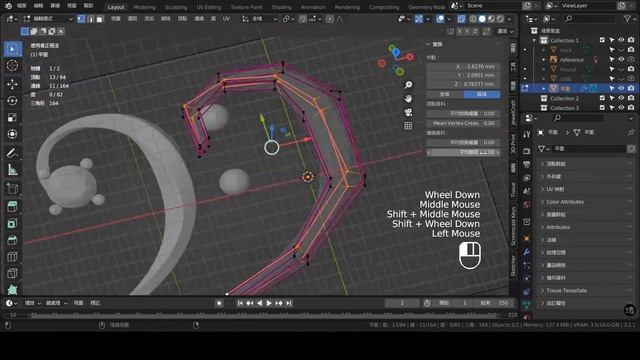Select the Select Box tool
The height and width of the screenshot is (360, 640).
[12, 49]
